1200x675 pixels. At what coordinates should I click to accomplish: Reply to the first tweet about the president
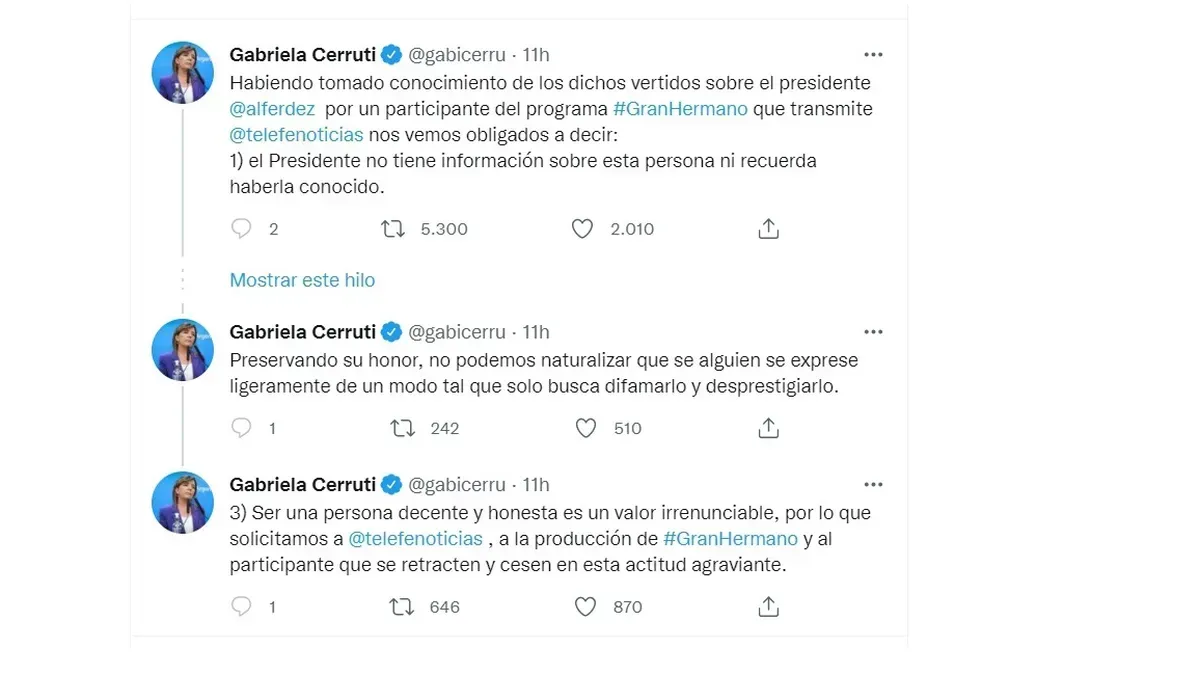pos(241,229)
